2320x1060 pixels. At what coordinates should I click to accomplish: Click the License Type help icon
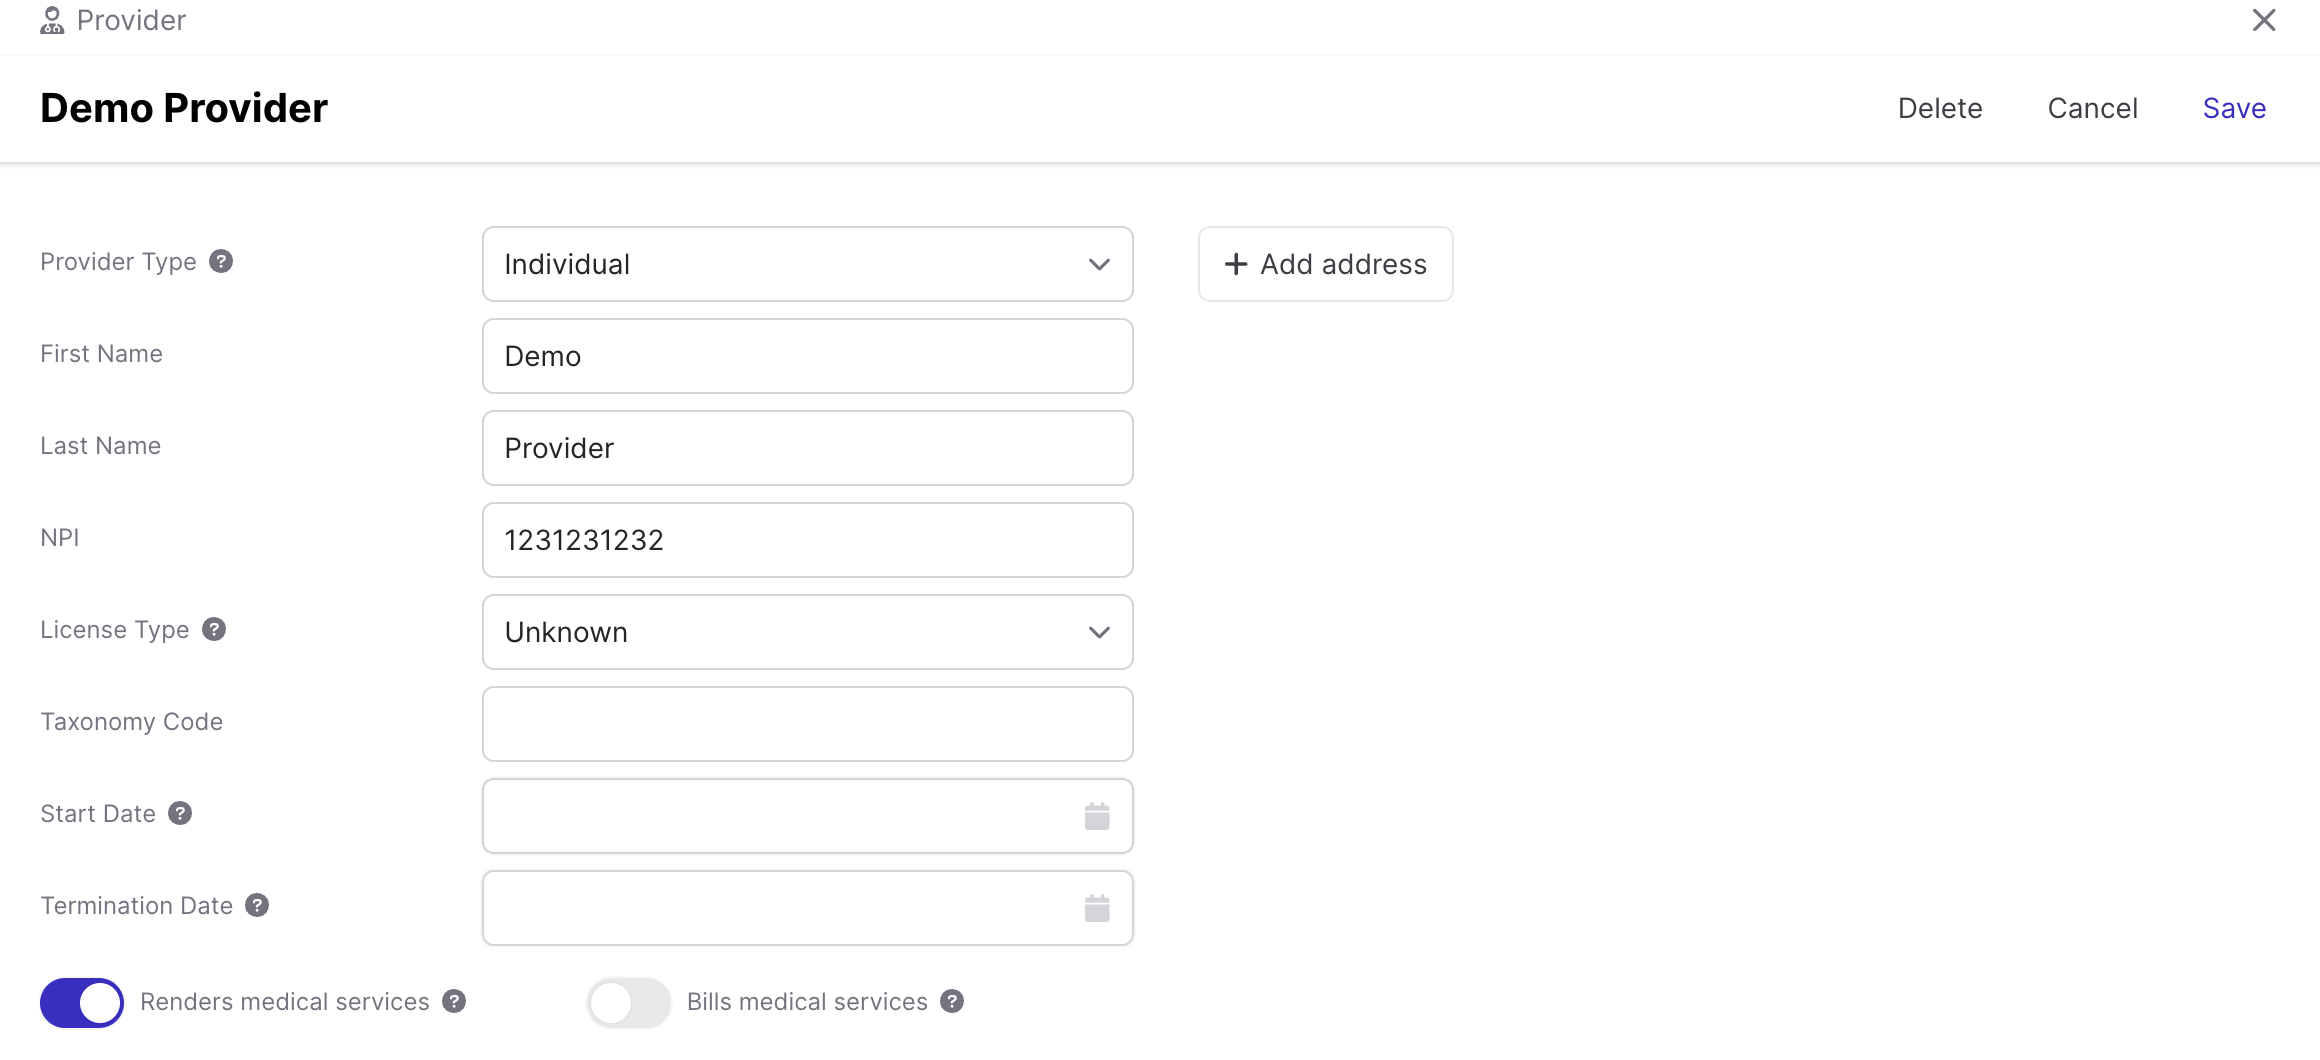click(214, 629)
